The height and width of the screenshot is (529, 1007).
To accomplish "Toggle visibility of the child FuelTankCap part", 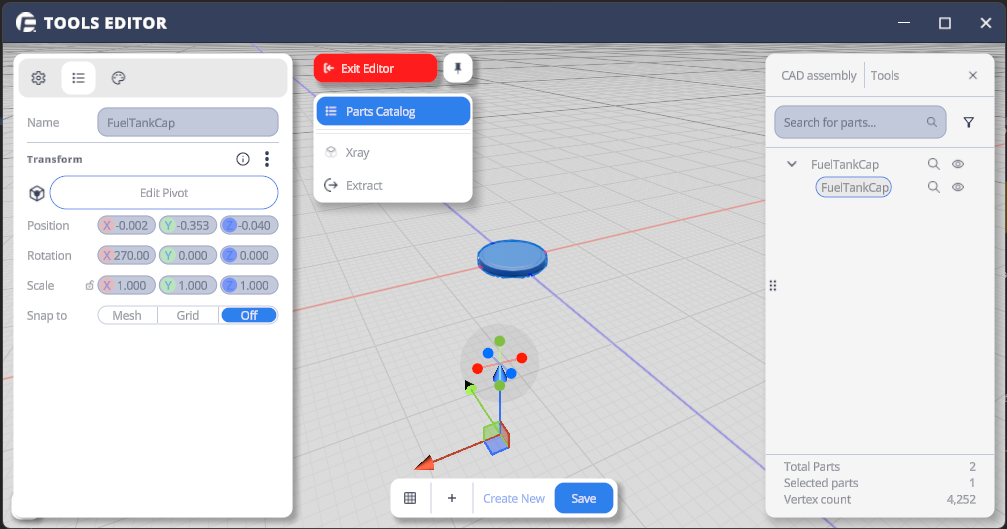I will (x=957, y=187).
